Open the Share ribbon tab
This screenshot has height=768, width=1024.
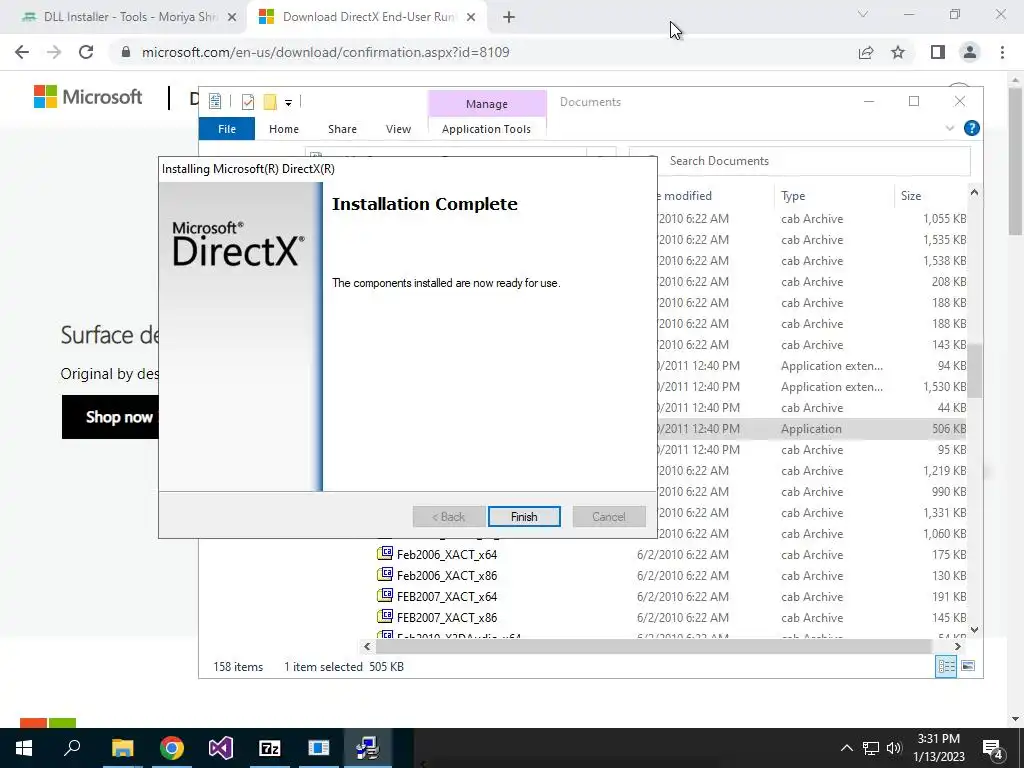(342, 129)
